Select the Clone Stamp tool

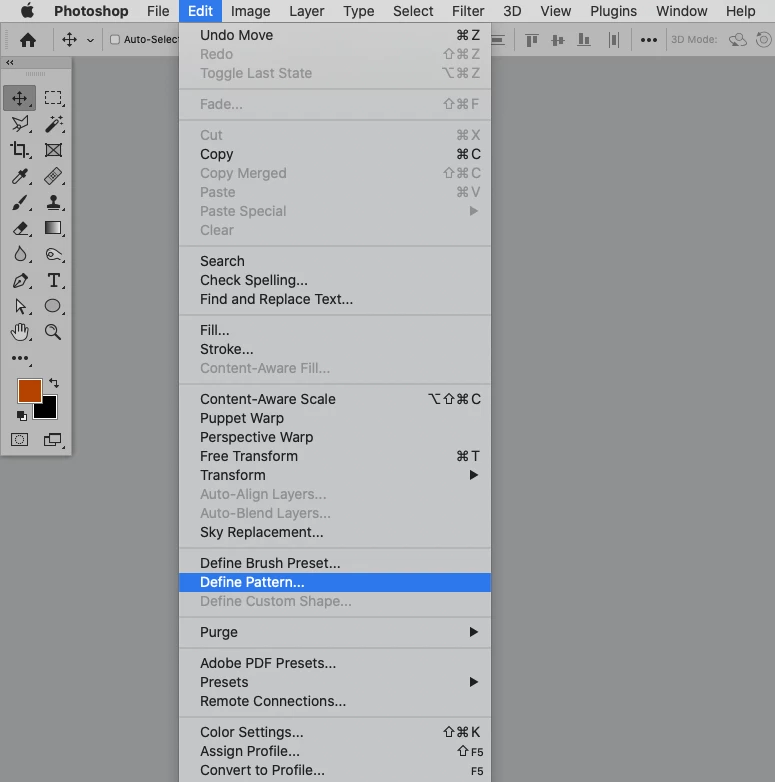tap(53, 202)
